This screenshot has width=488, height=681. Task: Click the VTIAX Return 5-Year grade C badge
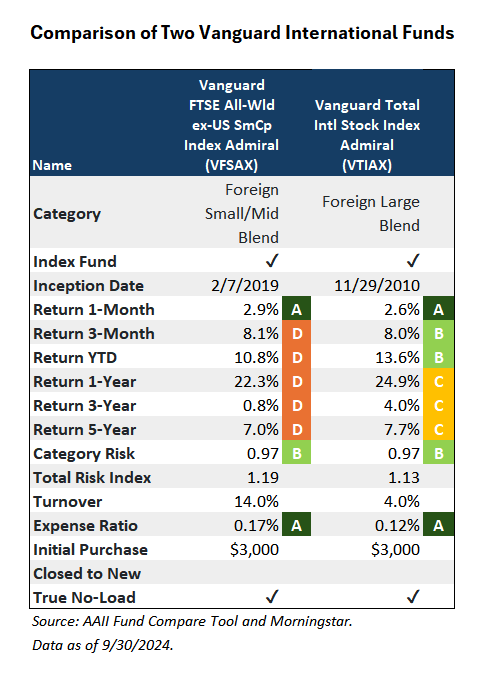click(x=439, y=429)
